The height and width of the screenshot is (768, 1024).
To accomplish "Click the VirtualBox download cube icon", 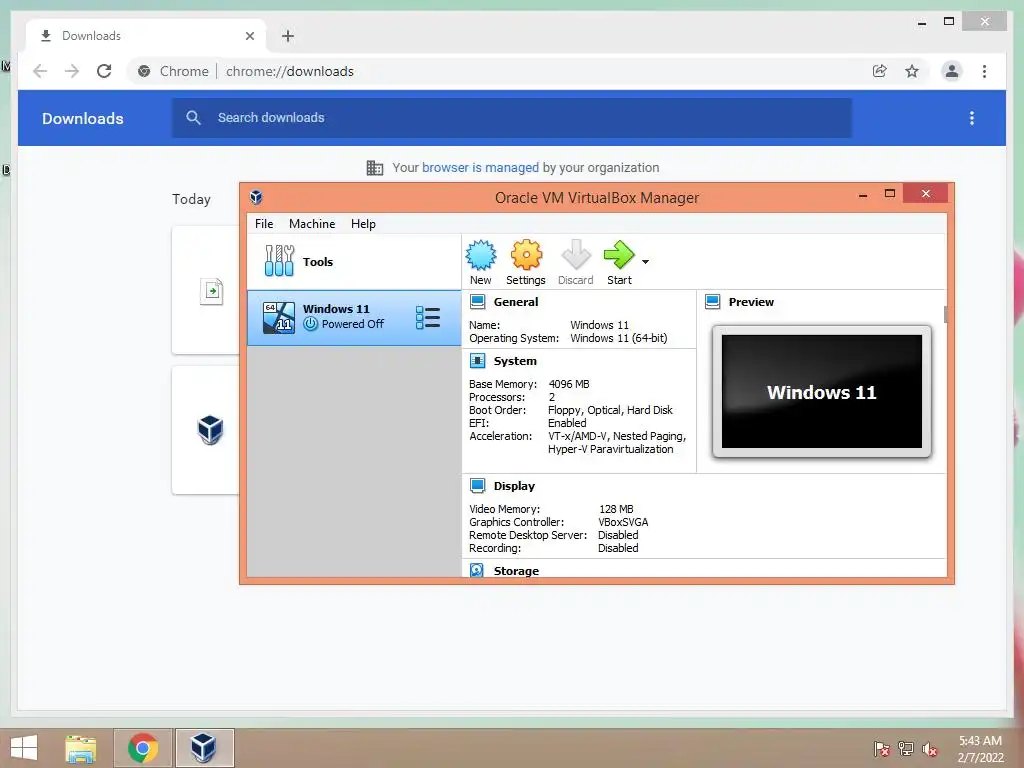I will coord(210,430).
